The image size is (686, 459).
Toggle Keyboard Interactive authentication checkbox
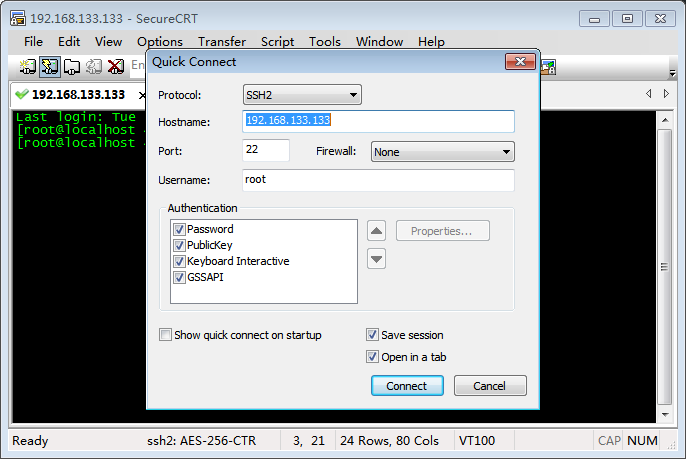click(179, 261)
